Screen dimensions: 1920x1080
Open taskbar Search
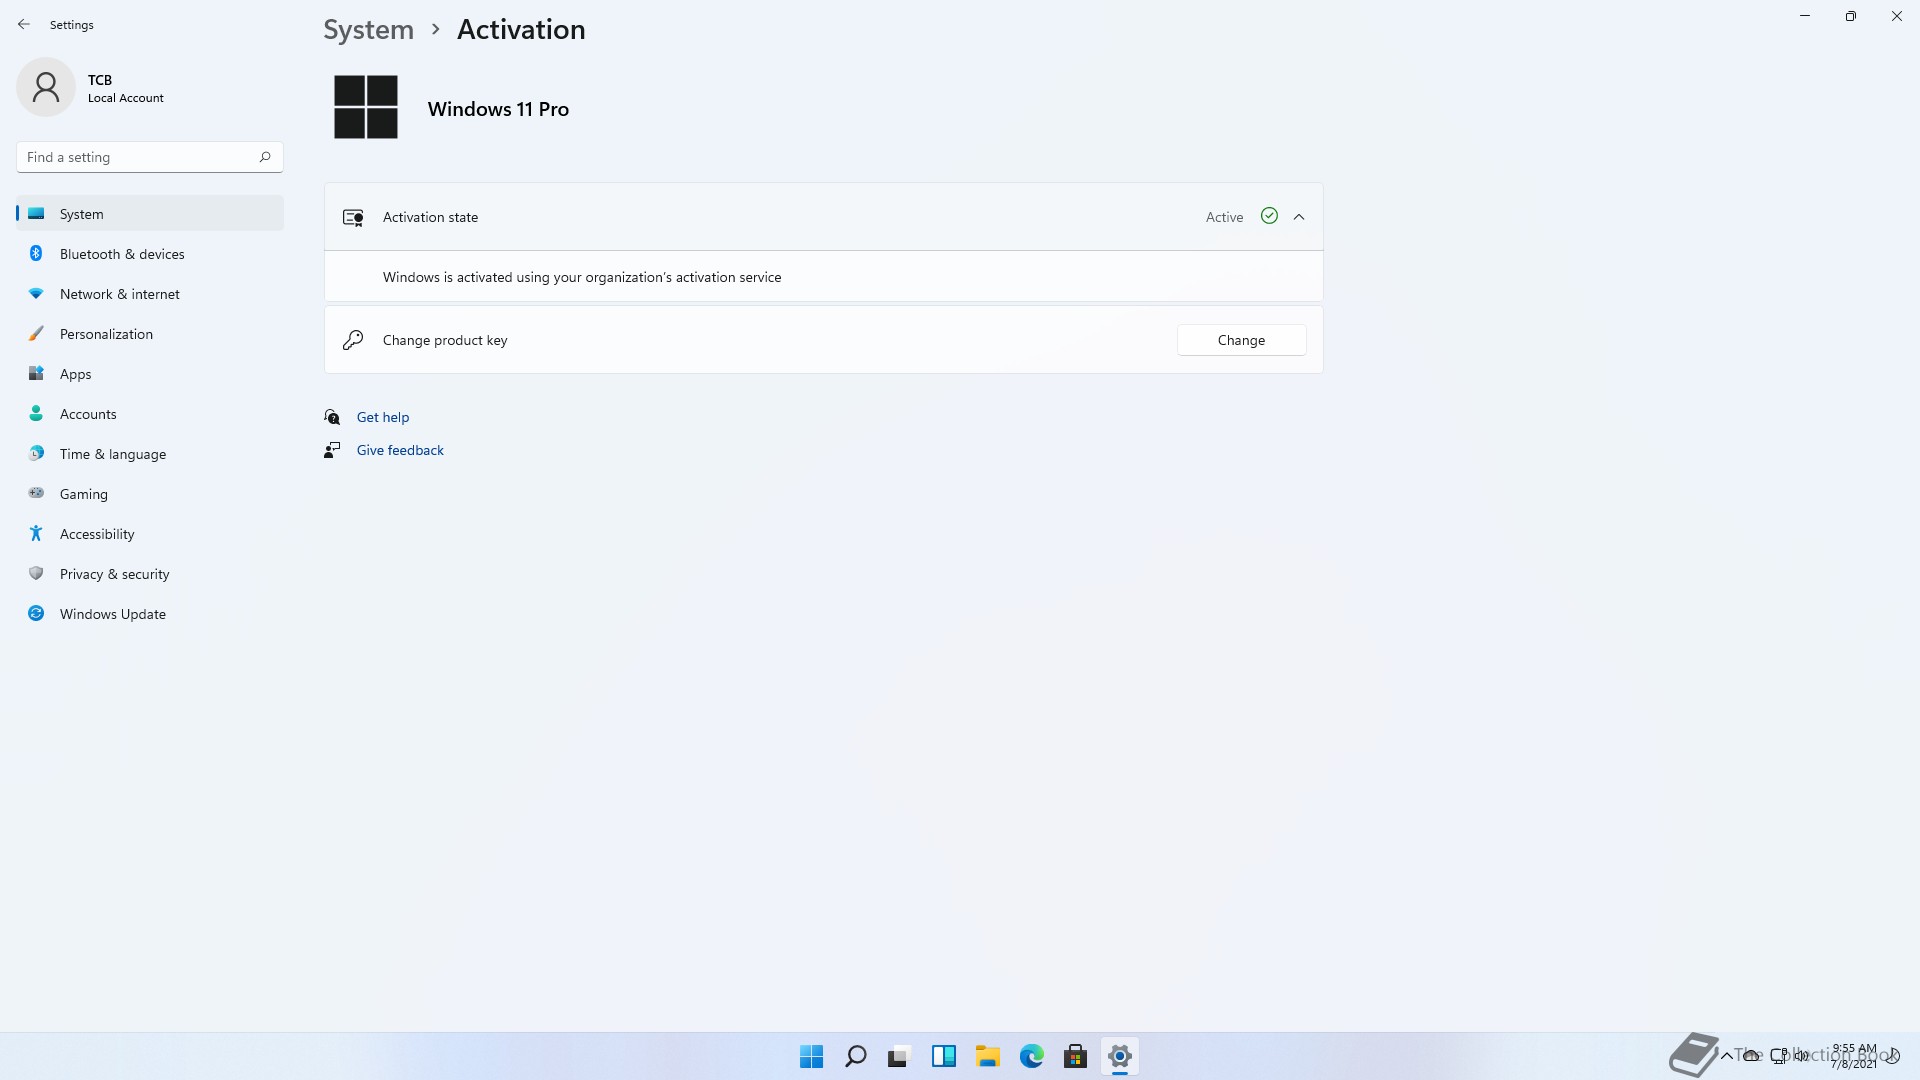pyautogui.click(x=855, y=1056)
